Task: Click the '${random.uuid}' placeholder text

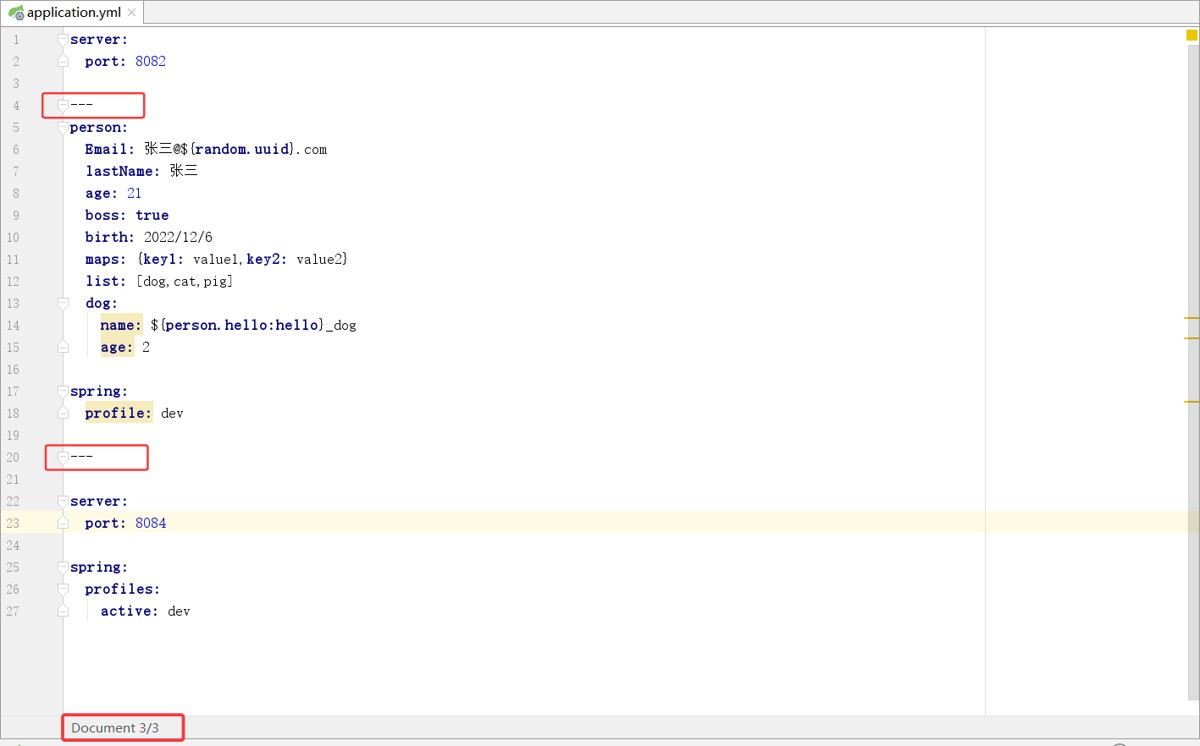Action: tap(239, 149)
